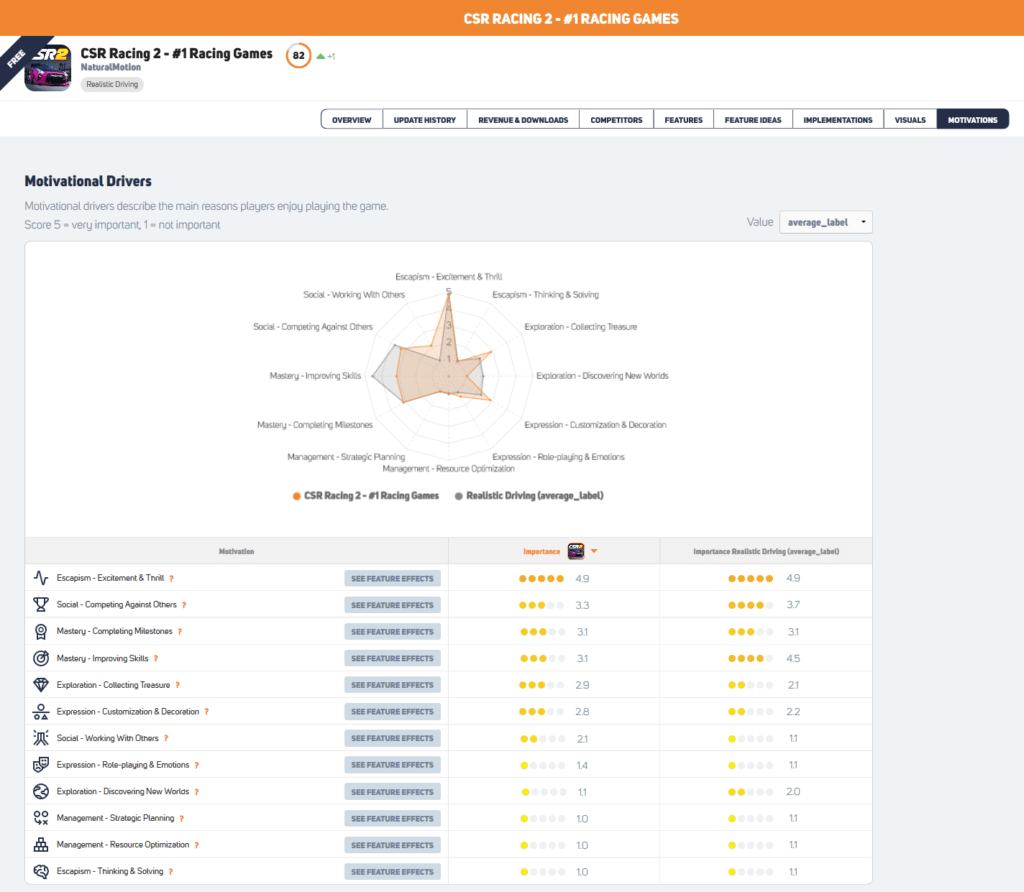Click the game icon in Importance column header
1024x892 pixels.
(x=576, y=551)
